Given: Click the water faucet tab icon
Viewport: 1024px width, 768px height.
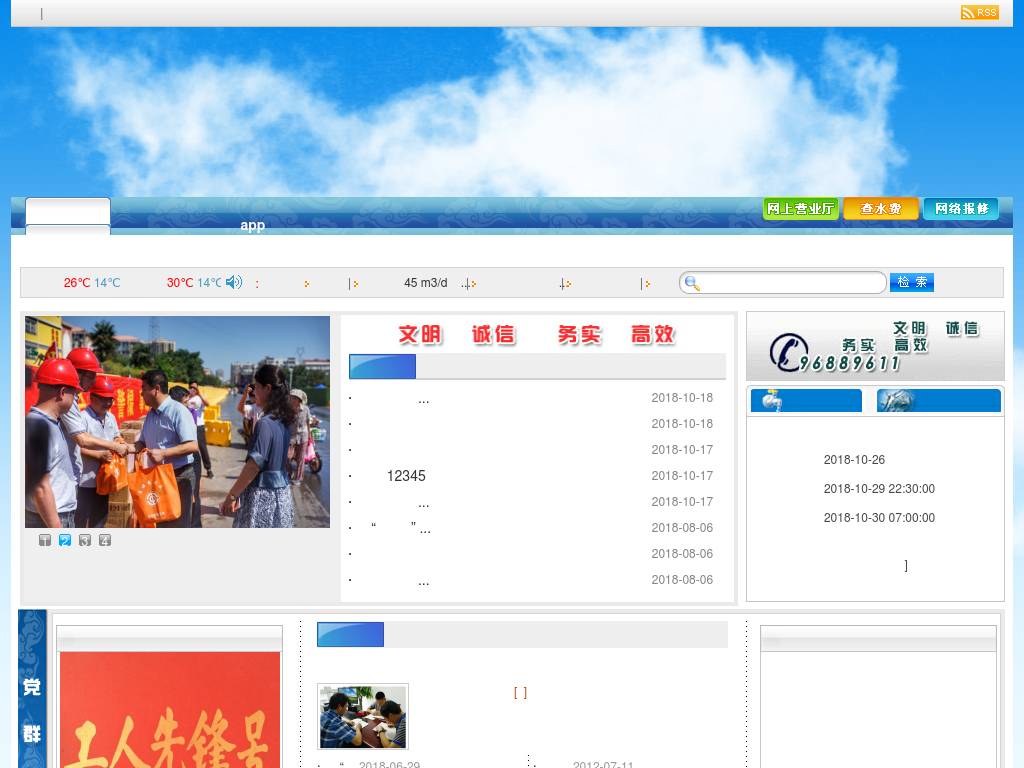Looking at the screenshot, I should point(771,401).
